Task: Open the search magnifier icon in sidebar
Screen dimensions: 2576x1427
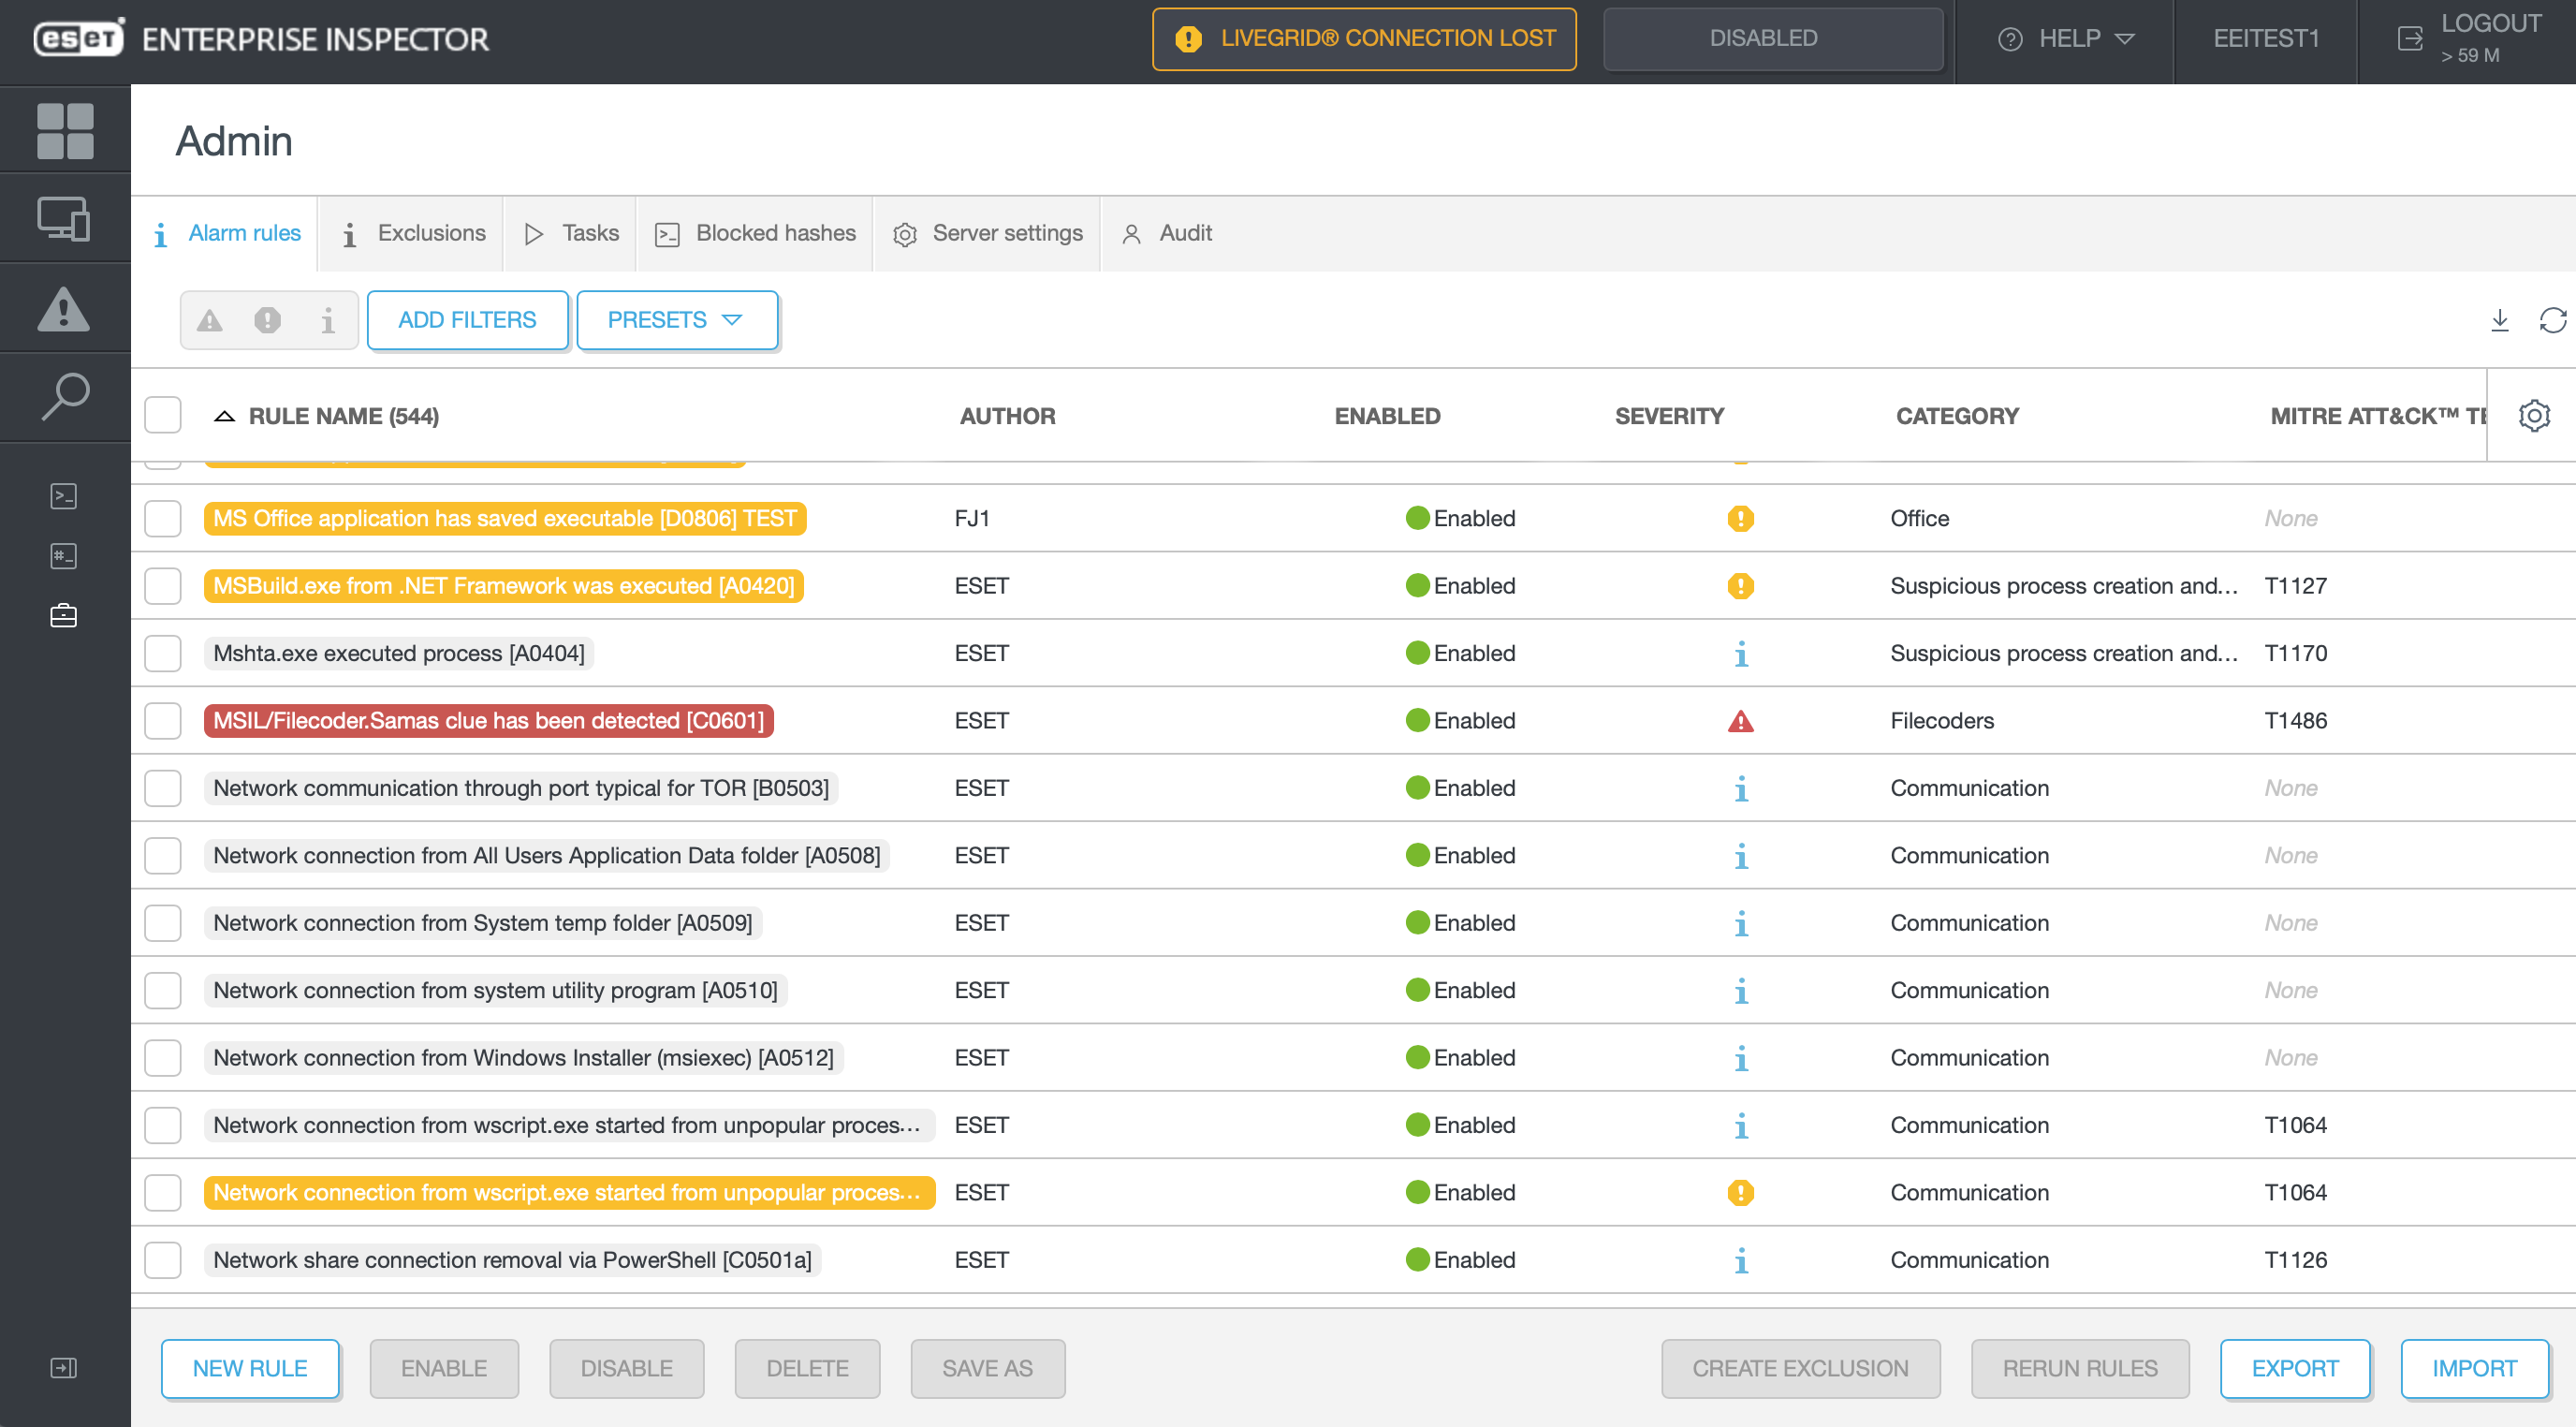Action: coord(65,397)
